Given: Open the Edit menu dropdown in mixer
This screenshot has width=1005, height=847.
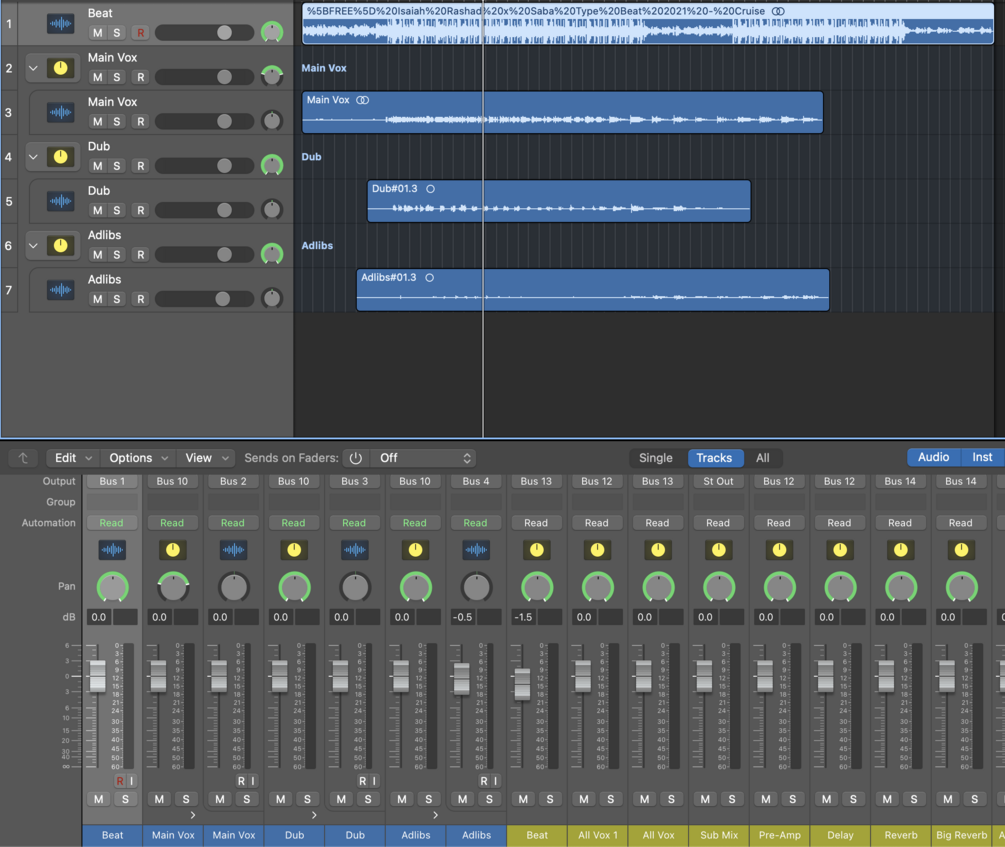Looking at the screenshot, I should [x=72, y=458].
